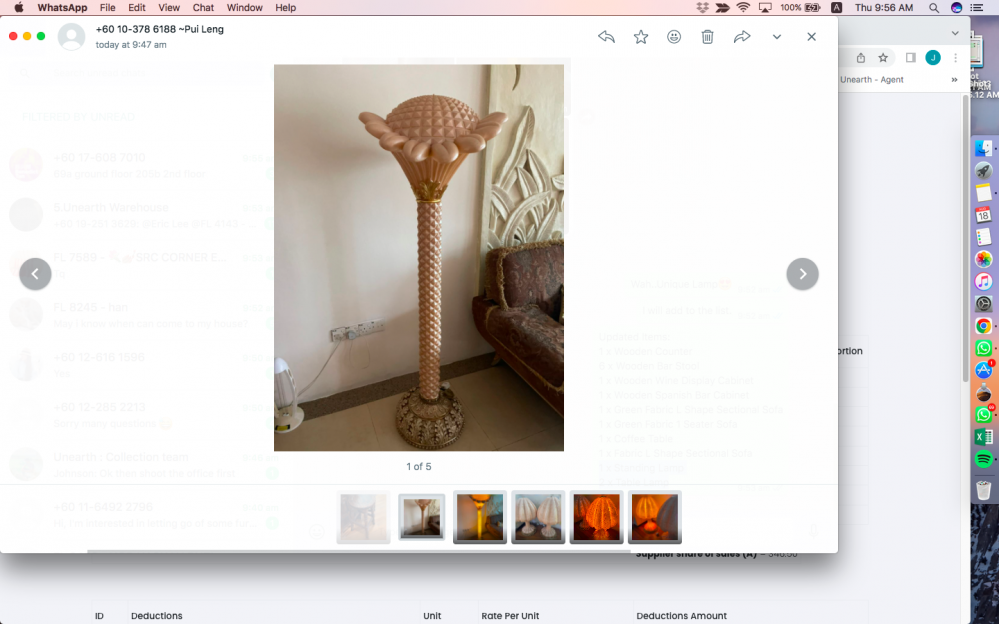Pick the last orange lamp thumbnail
999x624 pixels.
(x=655, y=517)
